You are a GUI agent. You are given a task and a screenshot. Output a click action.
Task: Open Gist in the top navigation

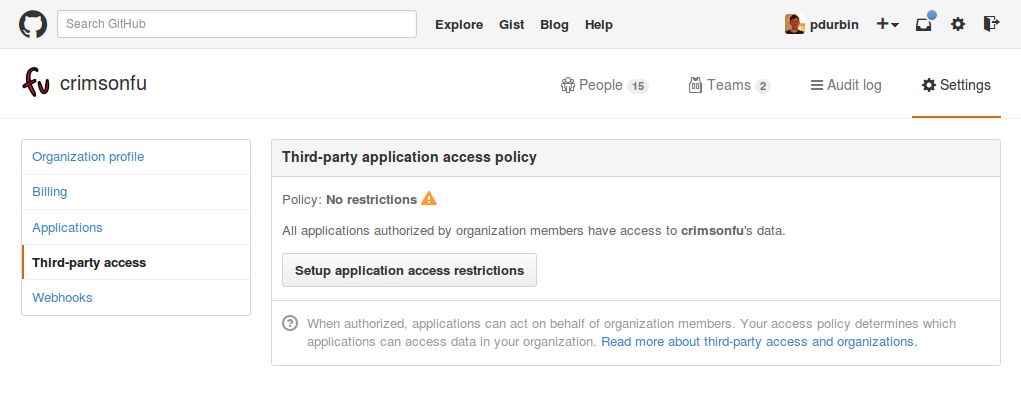pyautogui.click(x=512, y=25)
